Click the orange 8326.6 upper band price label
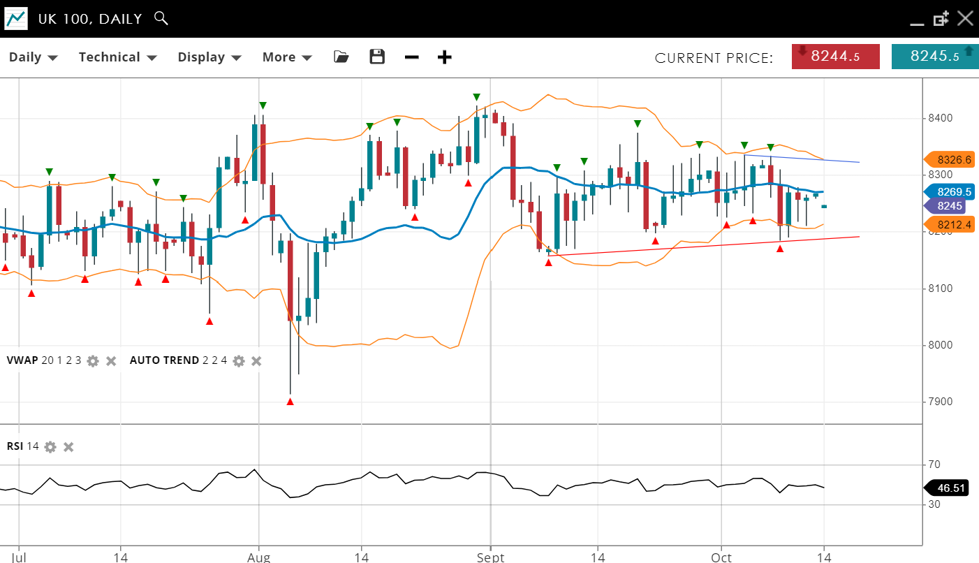 pyautogui.click(x=952, y=159)
